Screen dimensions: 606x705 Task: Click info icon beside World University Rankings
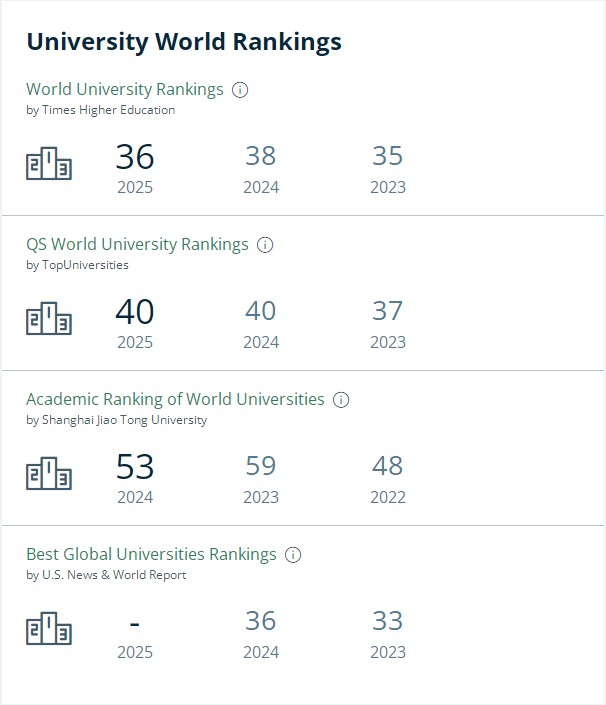click(240, 90)
